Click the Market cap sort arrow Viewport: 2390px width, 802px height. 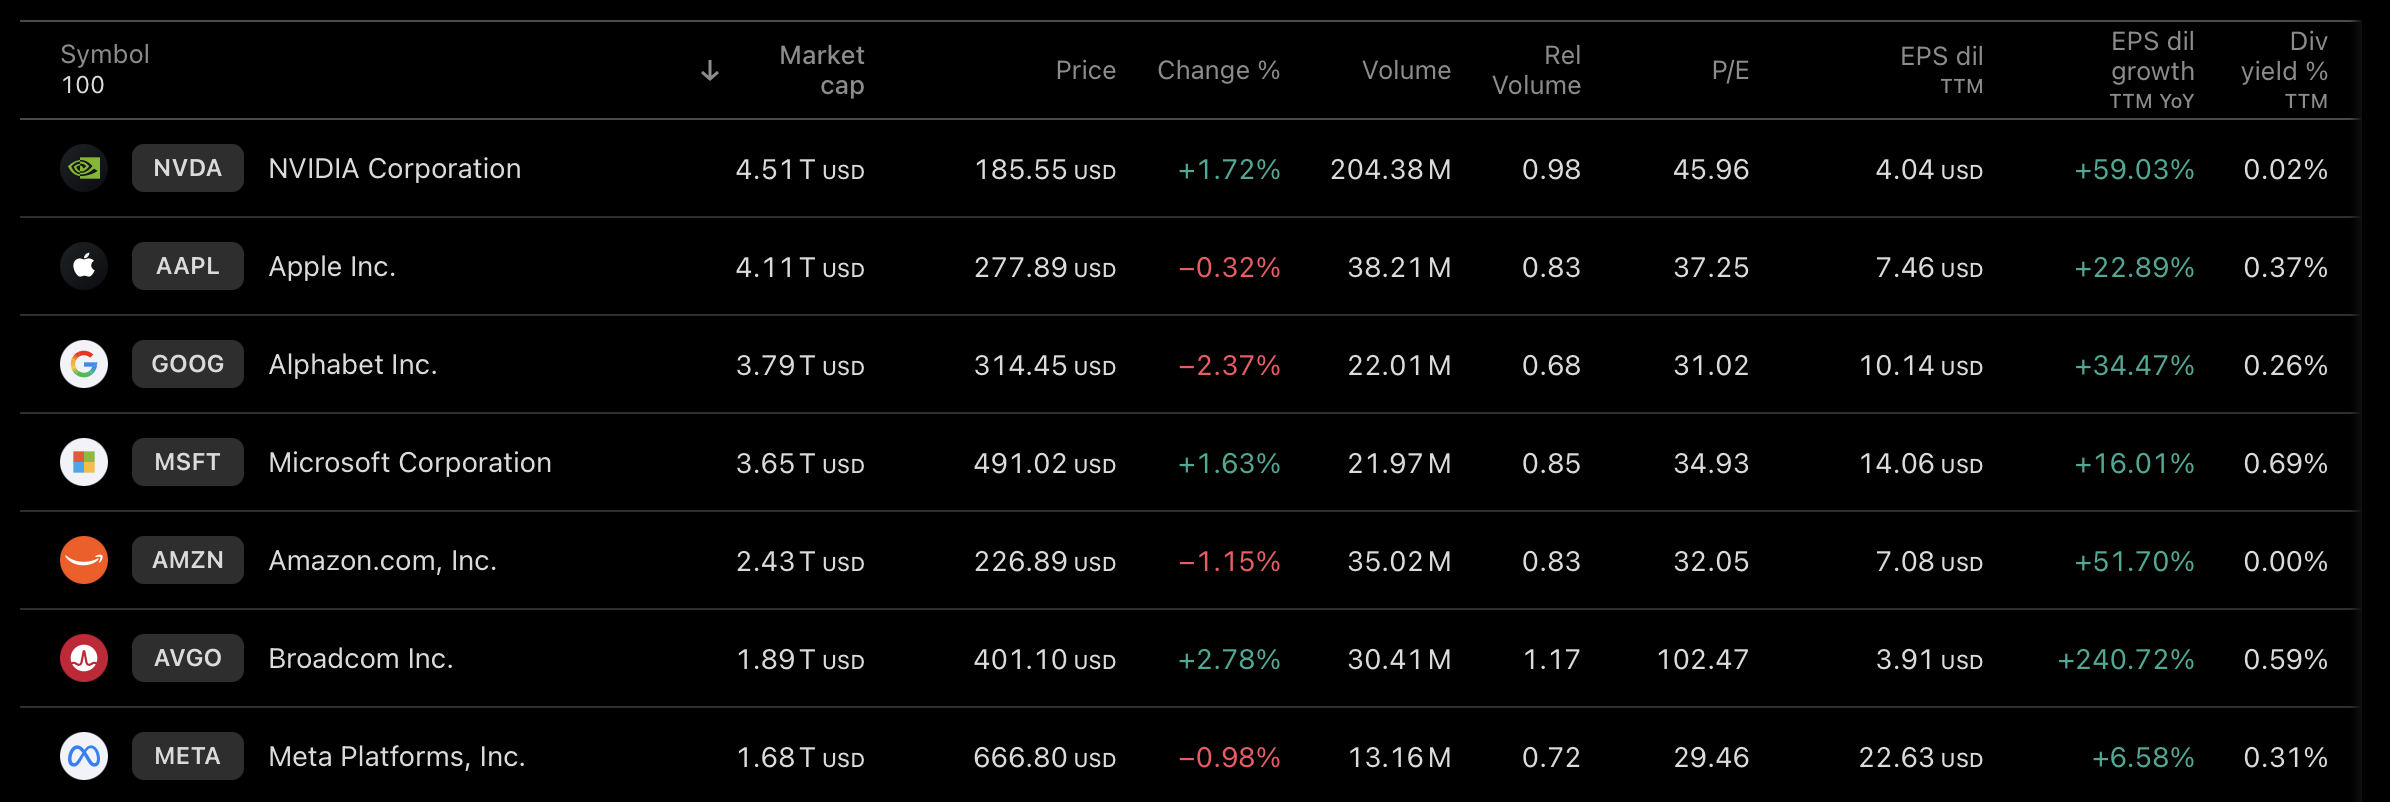coord(710,71)
